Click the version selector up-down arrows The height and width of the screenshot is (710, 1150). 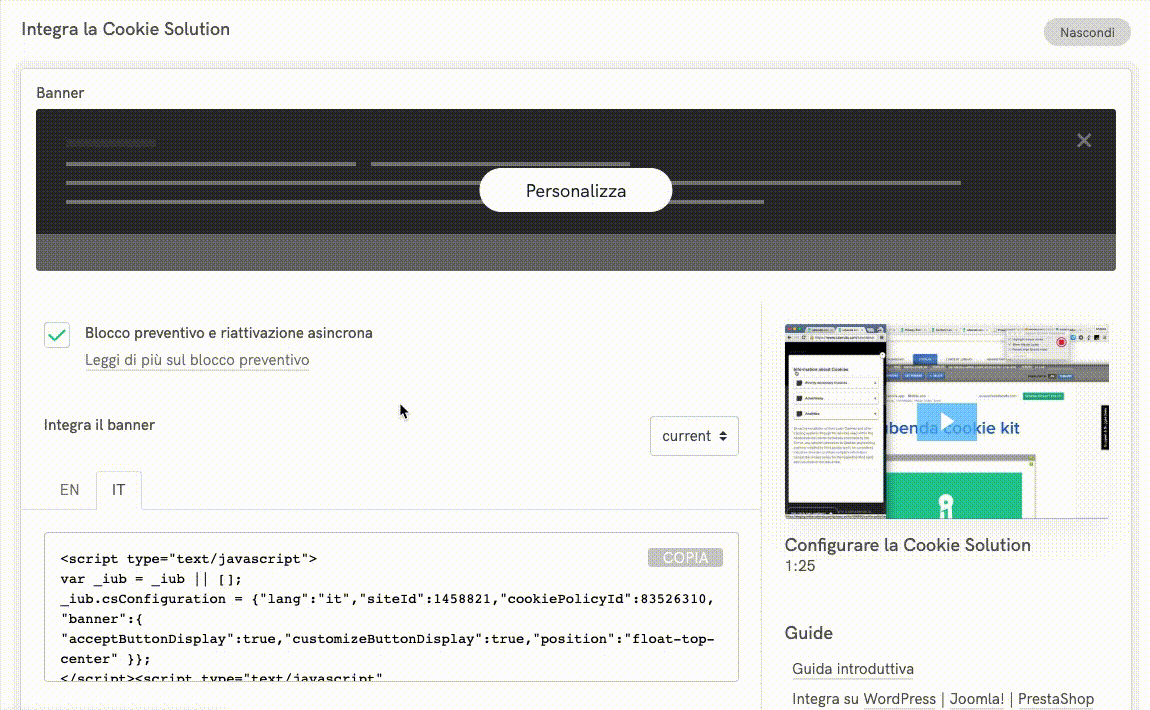point(724,436)
